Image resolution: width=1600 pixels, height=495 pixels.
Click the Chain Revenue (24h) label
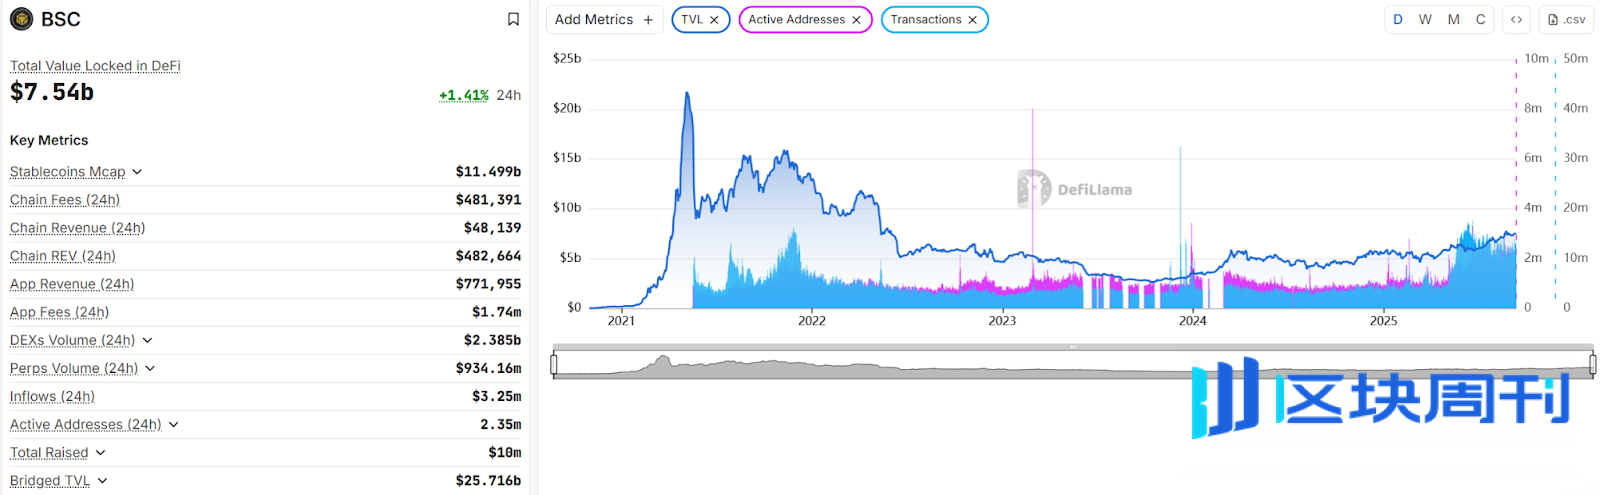pos(77,228)
